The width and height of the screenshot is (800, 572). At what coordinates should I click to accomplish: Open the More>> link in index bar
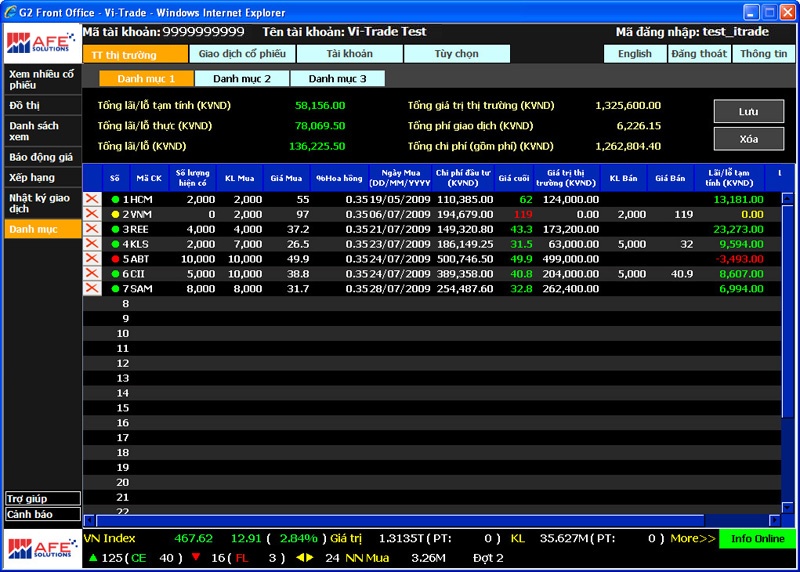click(x=692, y=538)
